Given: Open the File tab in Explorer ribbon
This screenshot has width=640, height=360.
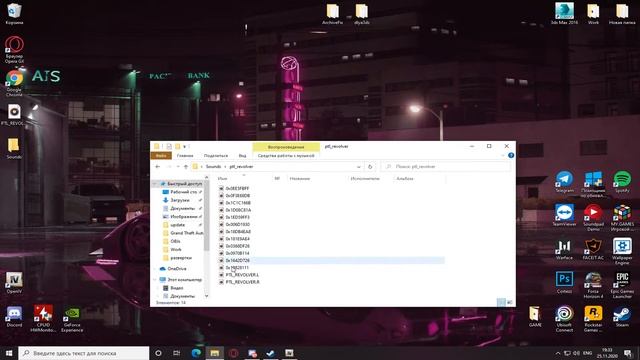Looking at the screenshot, I should pos(161,156).
